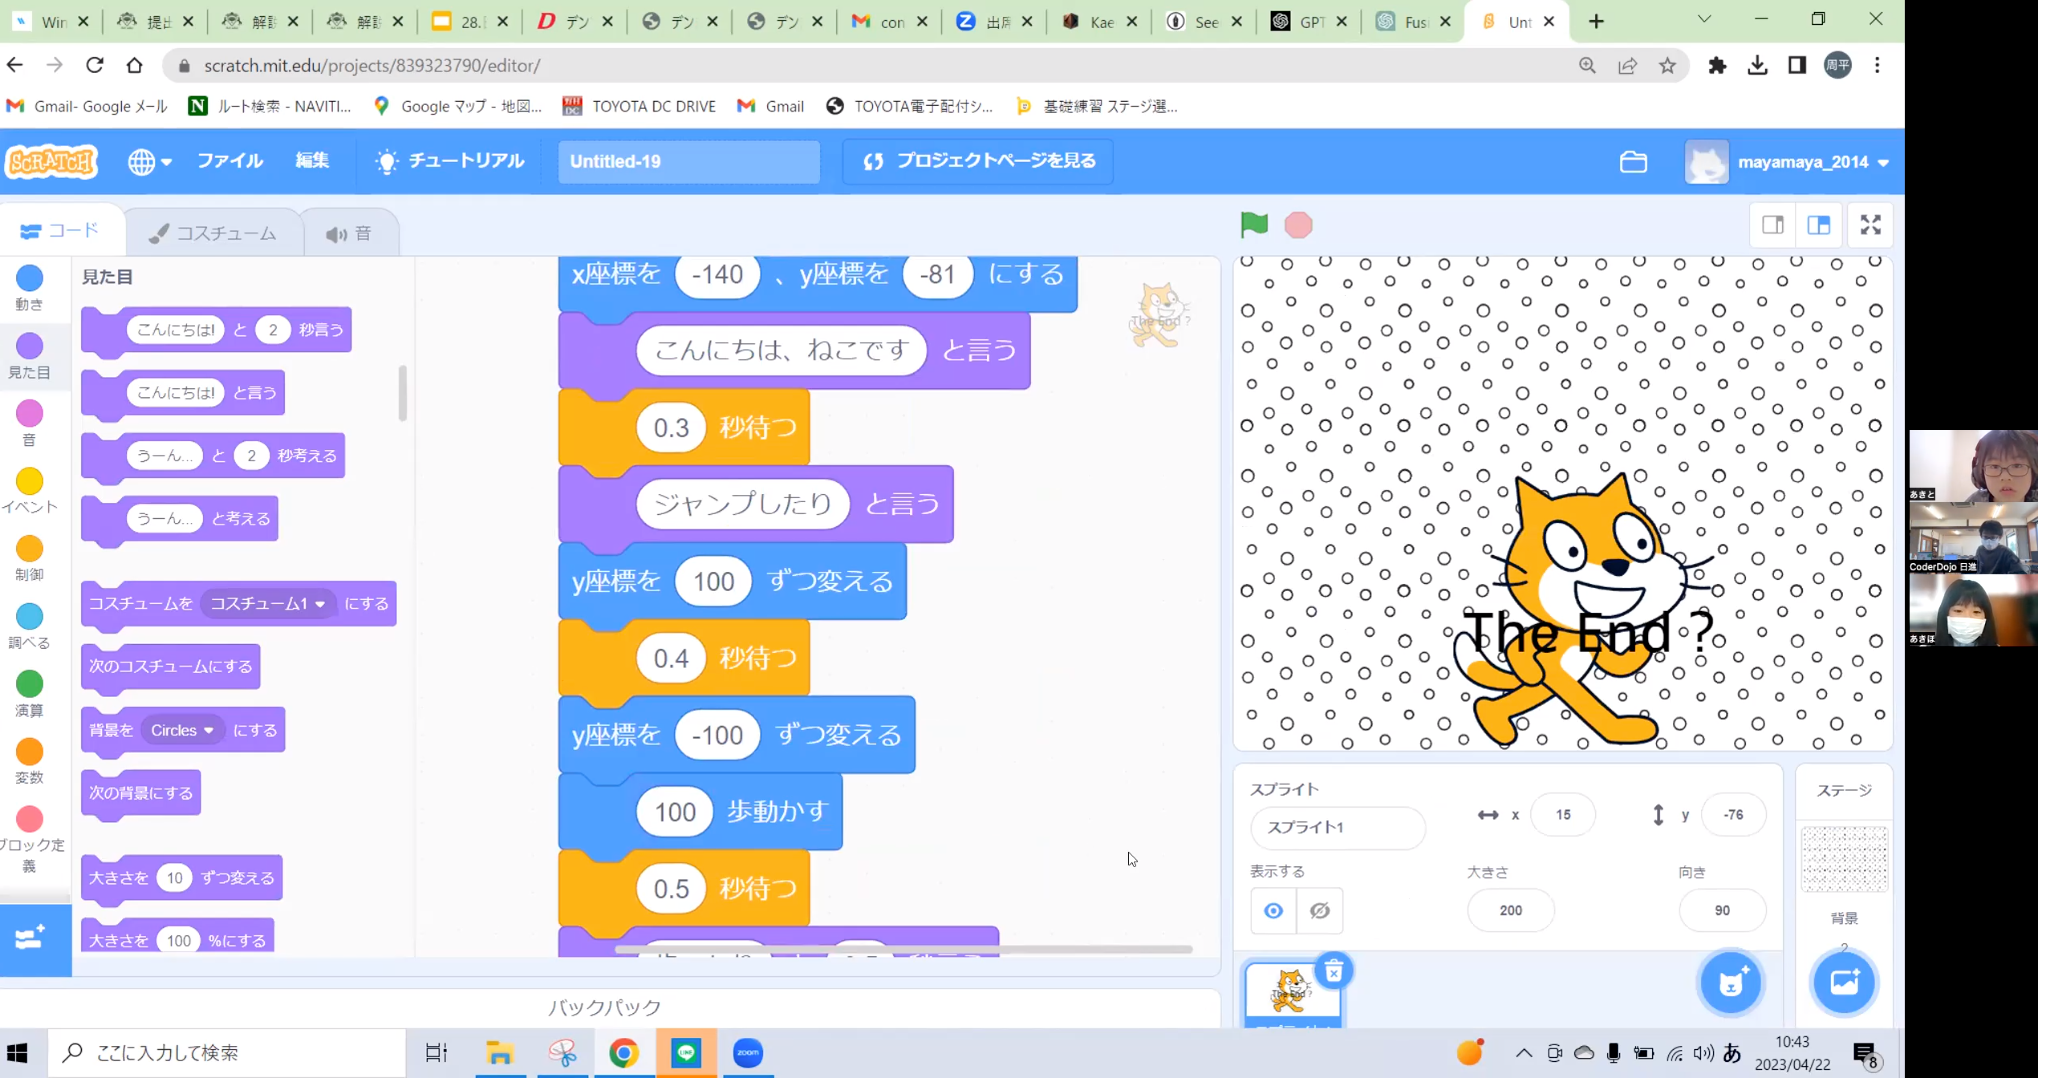The width and height of the screenshot is (2054, 1080).
Task: Start the project with the green flag
Action: pyautogui.click(x=1254, y=225)
